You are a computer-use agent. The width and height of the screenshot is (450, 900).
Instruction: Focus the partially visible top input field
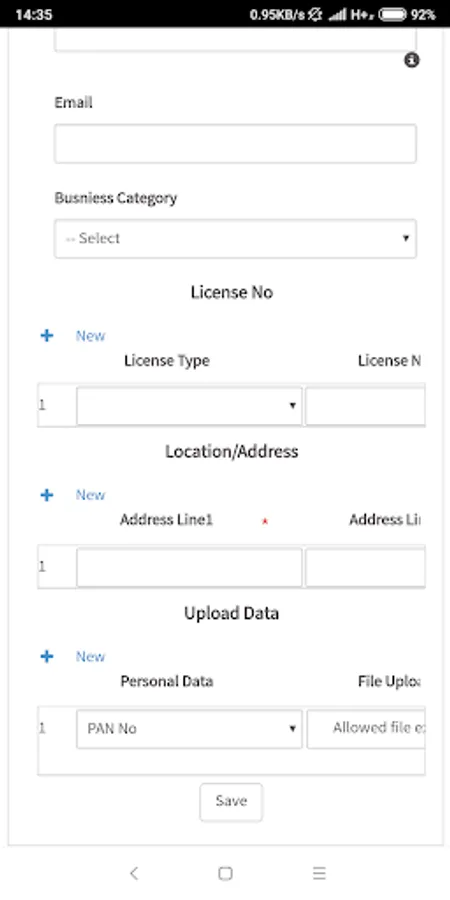235,40
